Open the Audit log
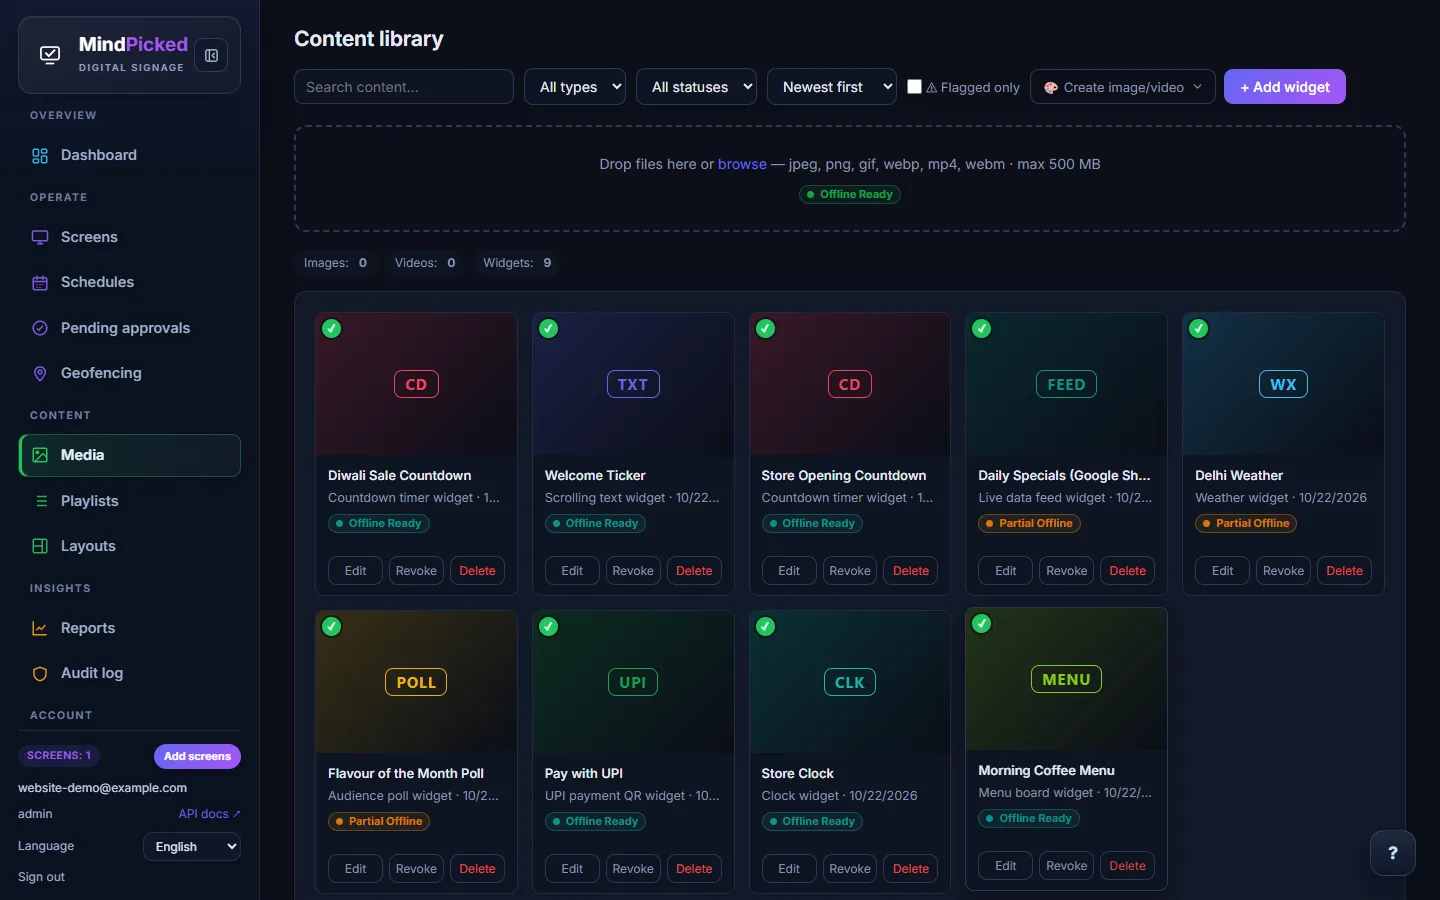Image resolution: width=1440 pixels, height=900 pixels. (129, 673)
